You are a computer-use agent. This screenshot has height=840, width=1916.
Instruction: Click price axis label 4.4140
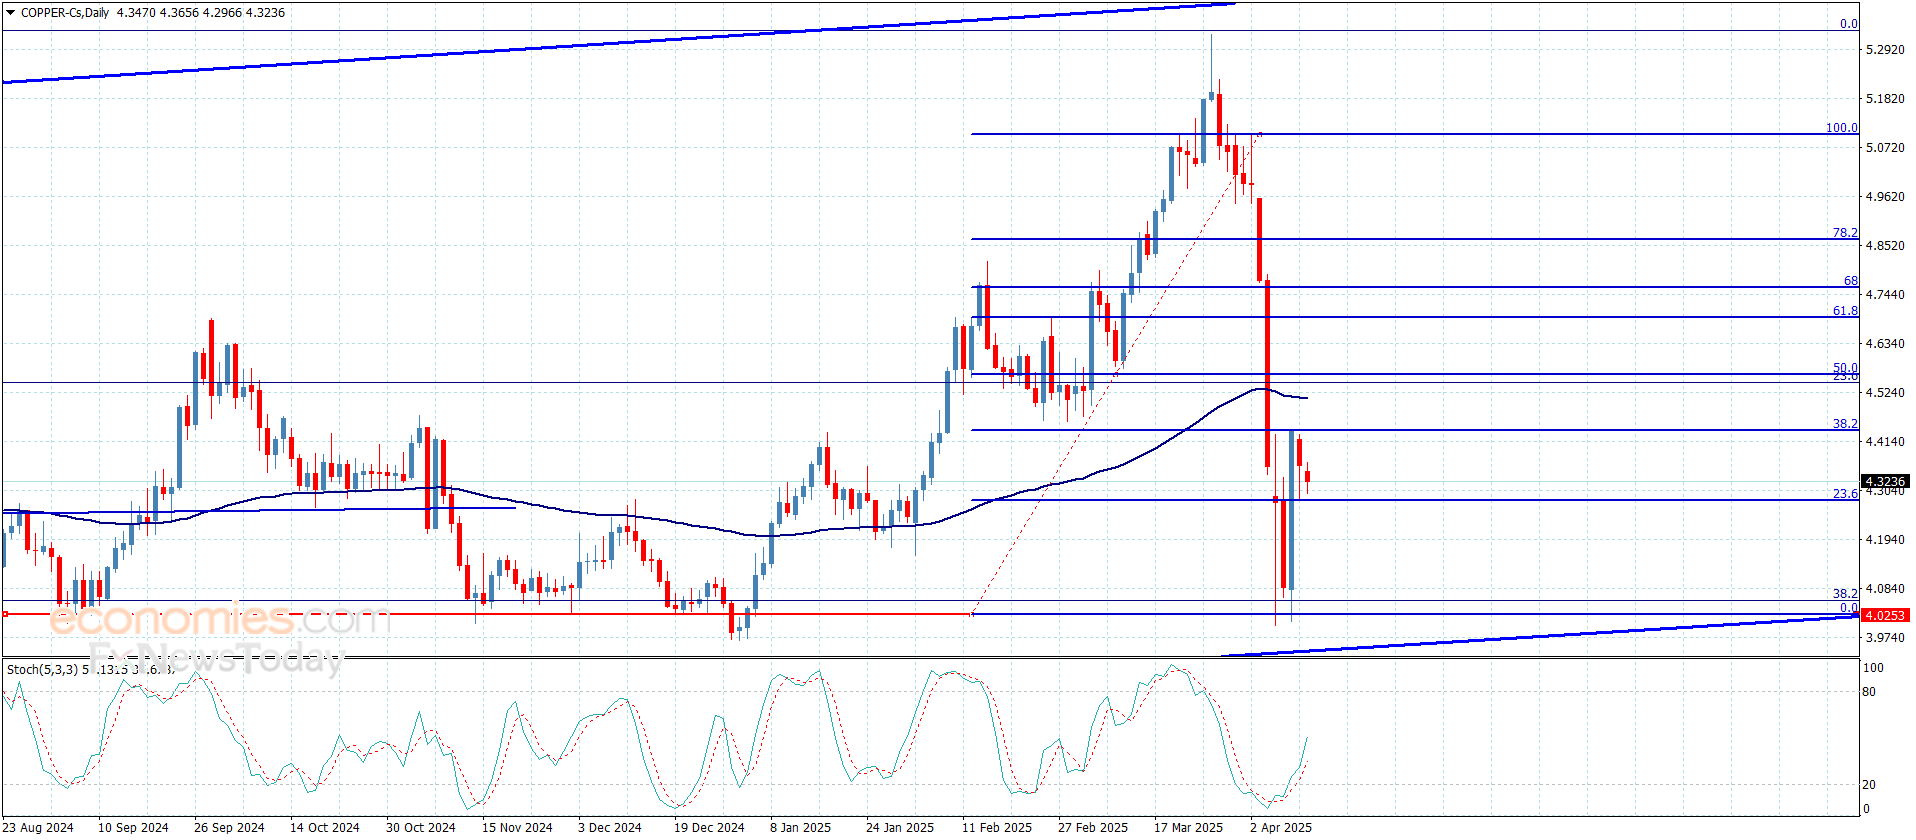(1885, 442)
